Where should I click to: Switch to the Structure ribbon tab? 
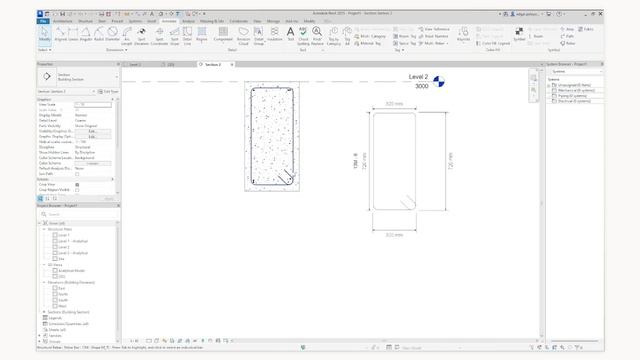tap(85, 21)
